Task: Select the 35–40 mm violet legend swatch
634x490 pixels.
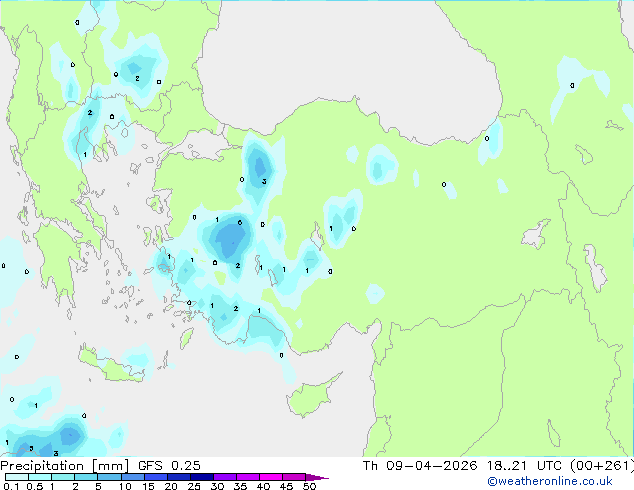Action: pos(248,477)
